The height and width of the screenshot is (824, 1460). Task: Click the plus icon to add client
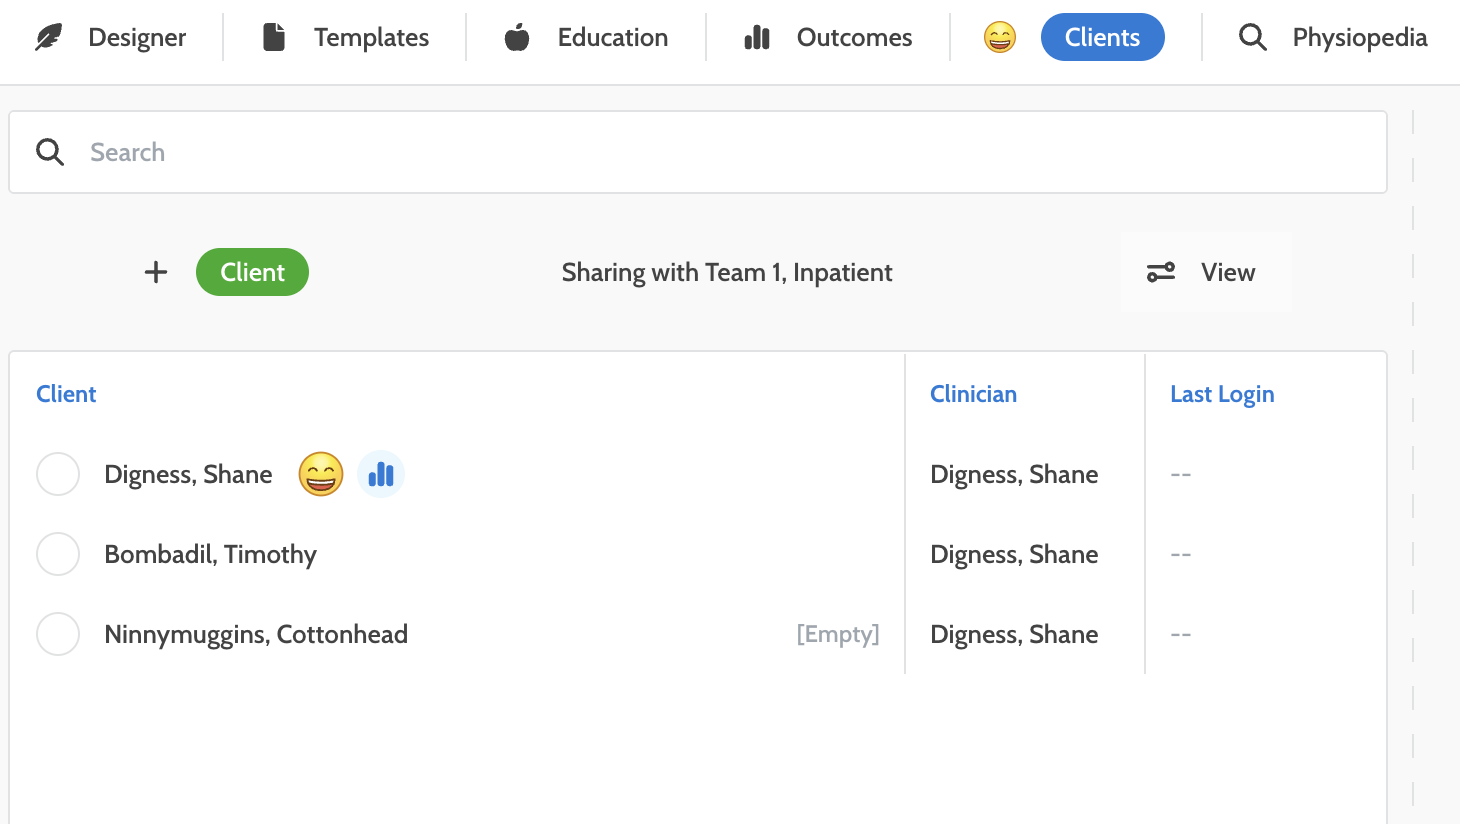(156, 272)
